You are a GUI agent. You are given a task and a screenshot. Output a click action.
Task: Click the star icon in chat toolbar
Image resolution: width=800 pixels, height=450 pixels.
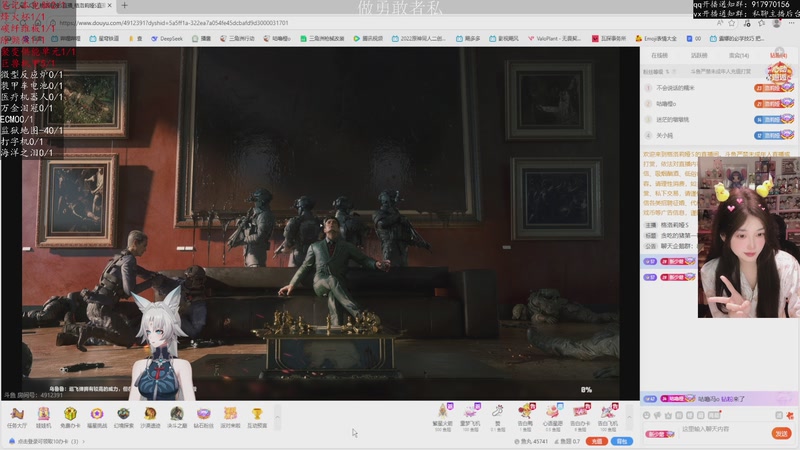[668, 415]
